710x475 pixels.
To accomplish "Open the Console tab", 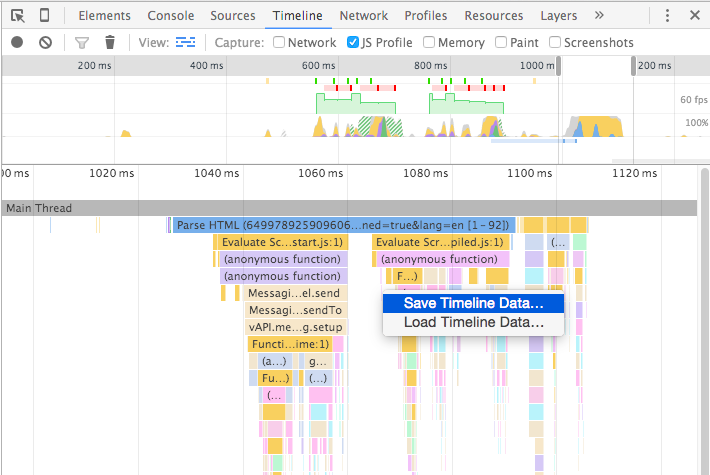I will click(x=171, y=16).
